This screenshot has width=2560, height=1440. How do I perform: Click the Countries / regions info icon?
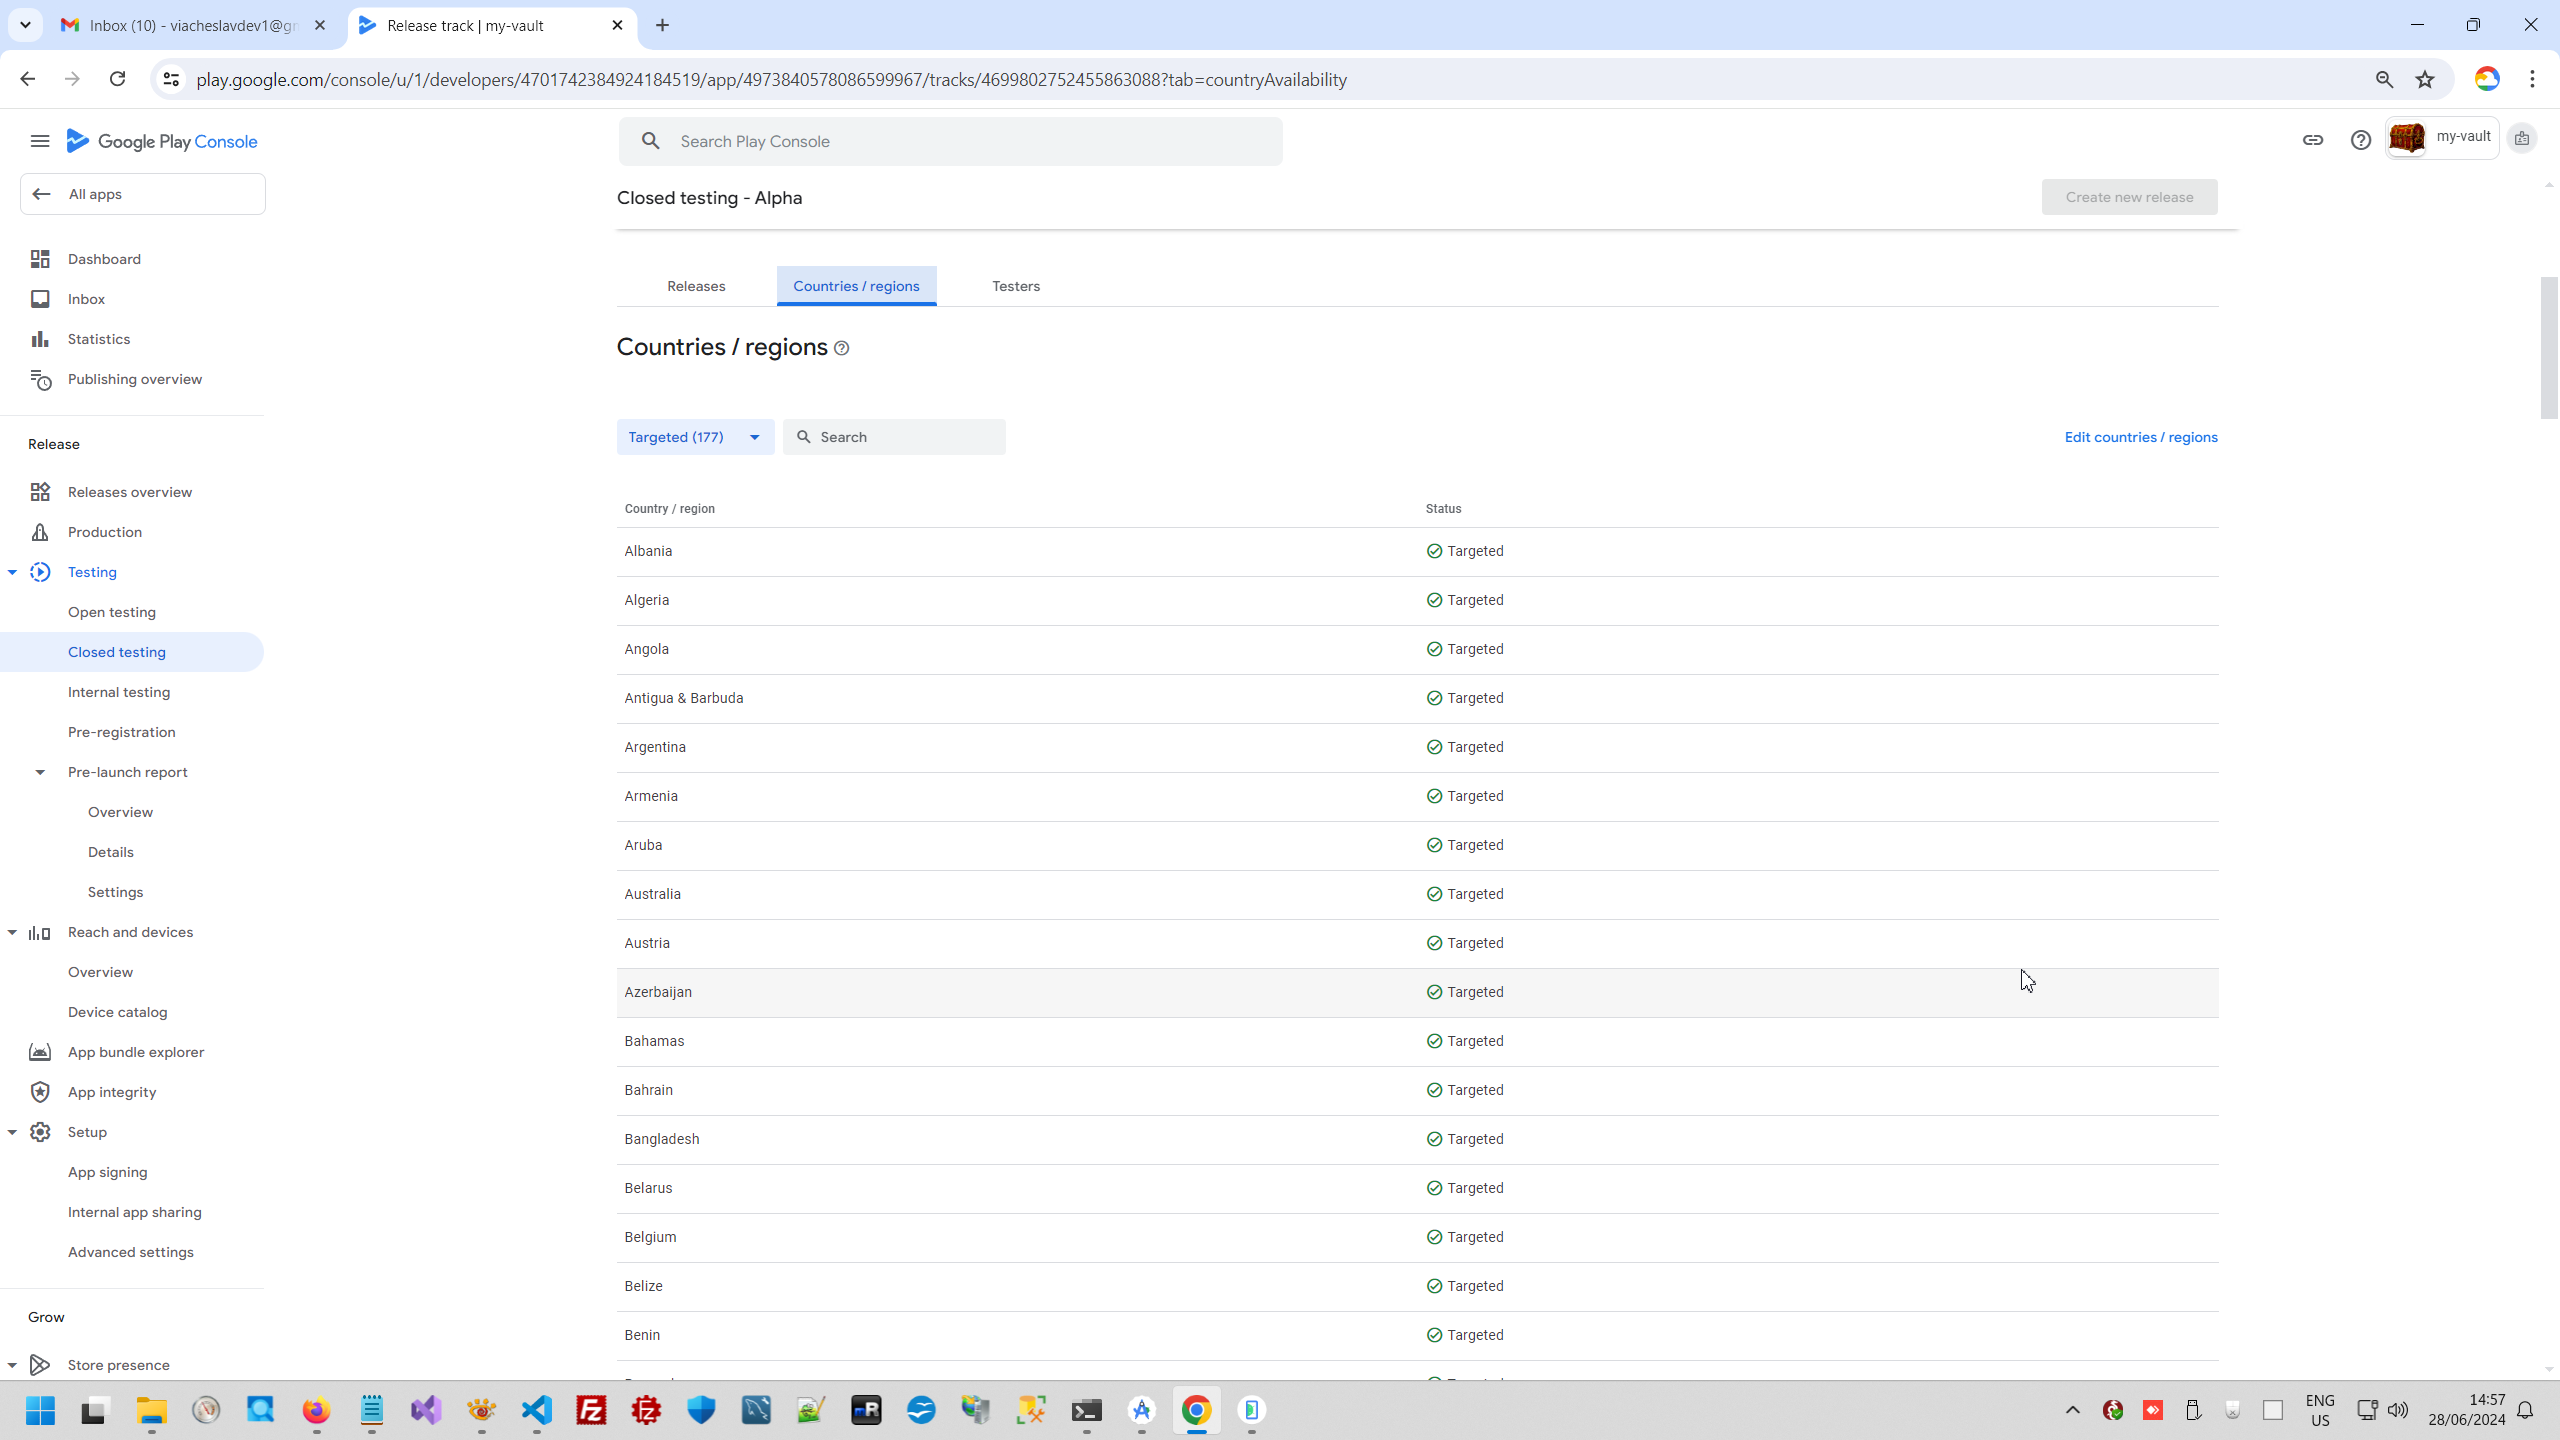(842, 348)
